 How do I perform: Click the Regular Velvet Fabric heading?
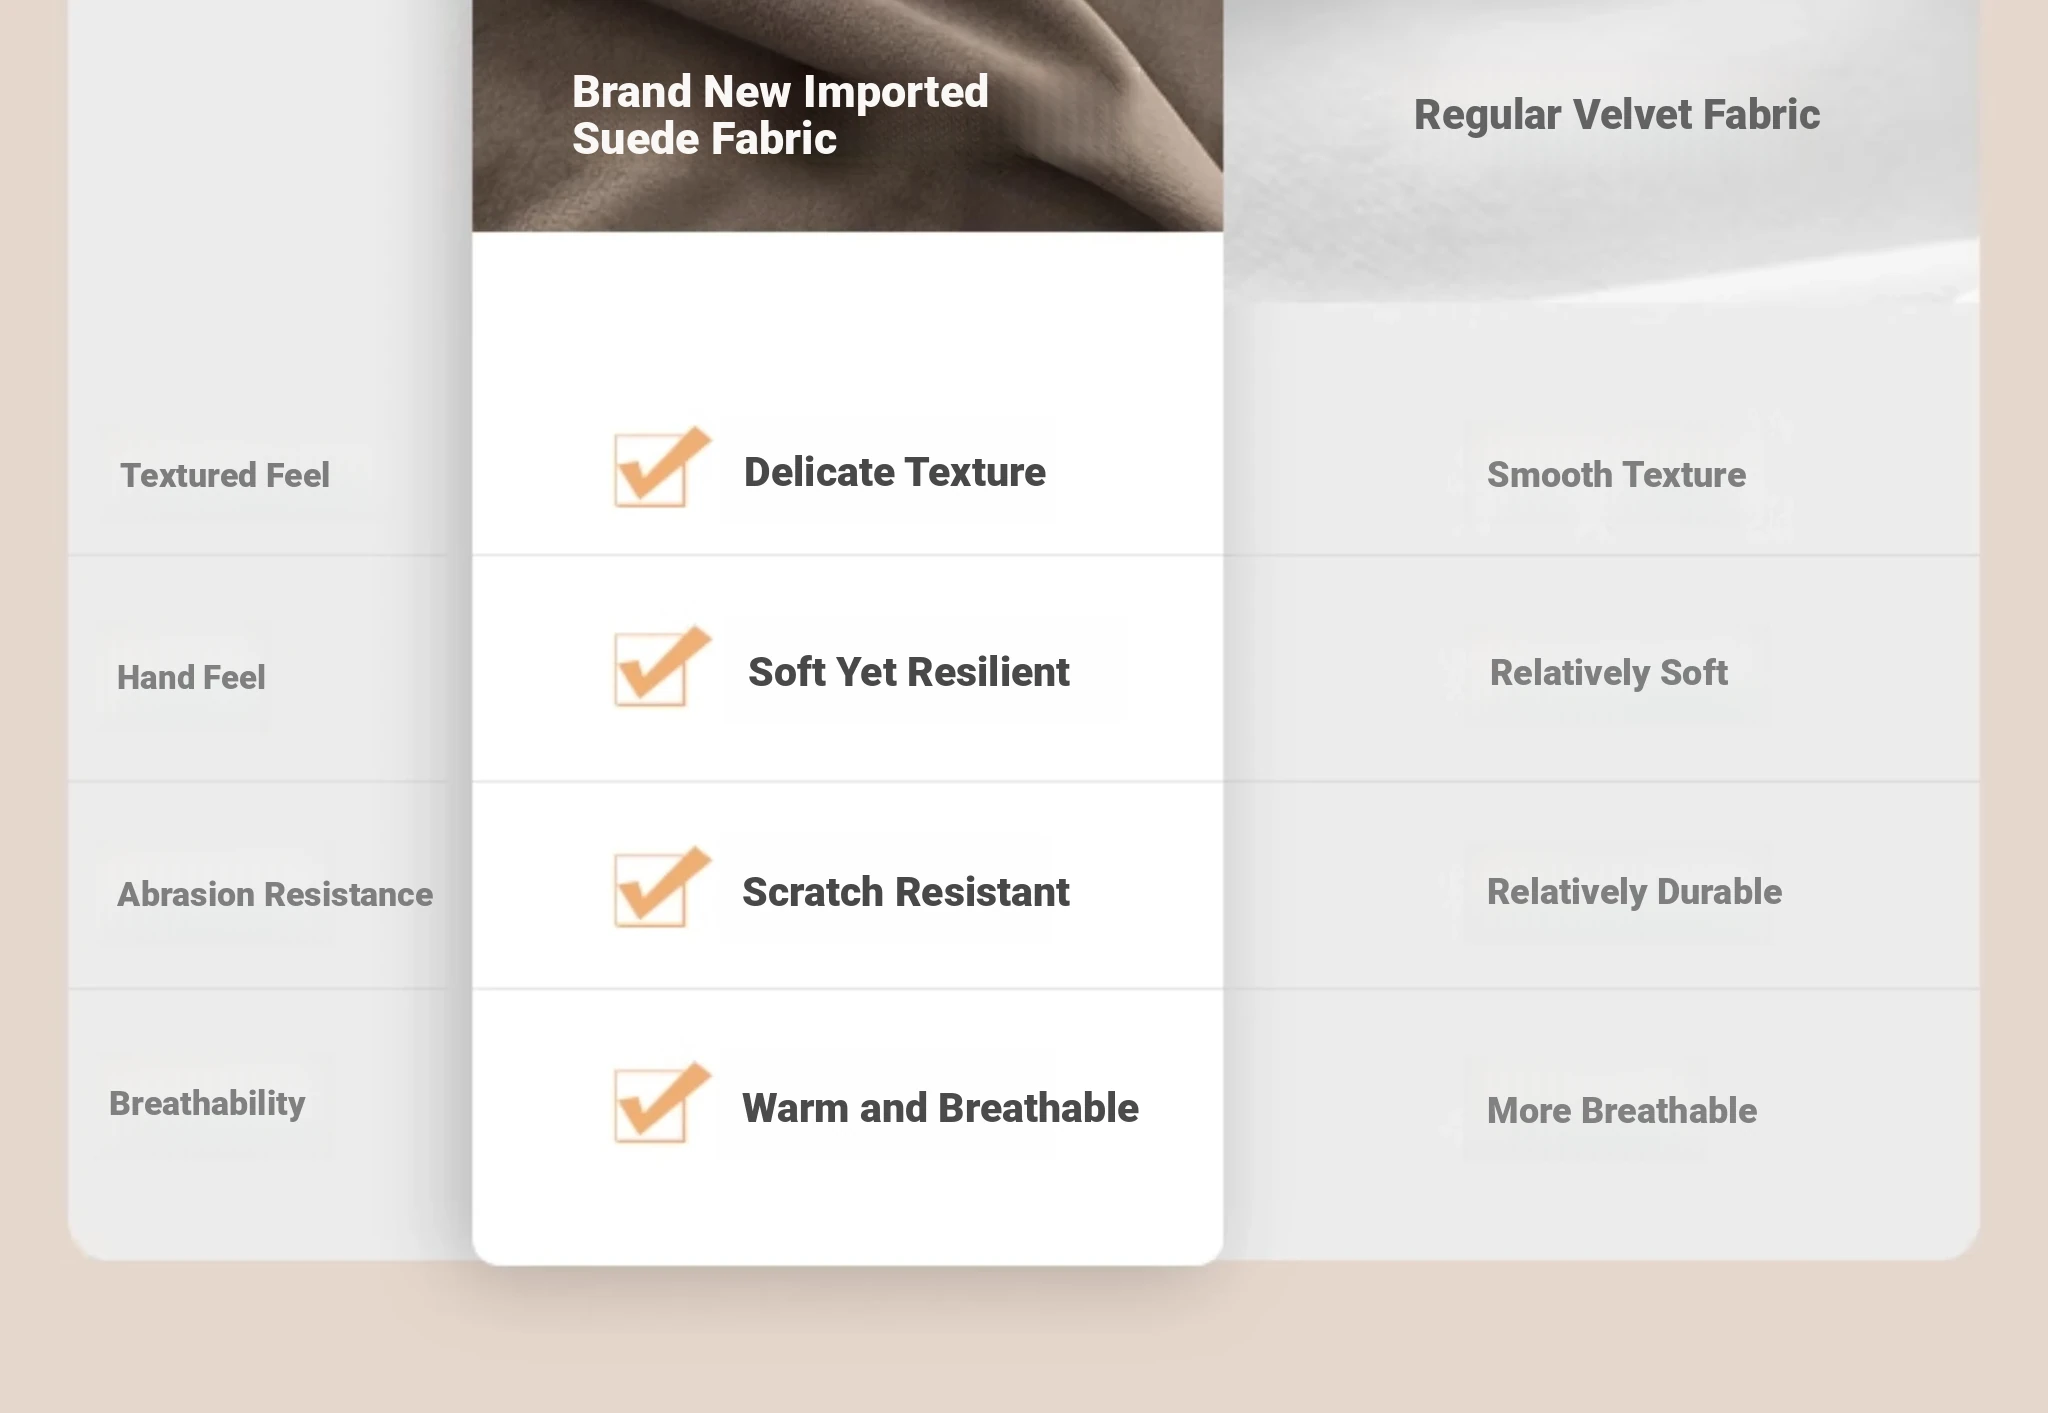pyautogui.click(x=1616, y=115)
